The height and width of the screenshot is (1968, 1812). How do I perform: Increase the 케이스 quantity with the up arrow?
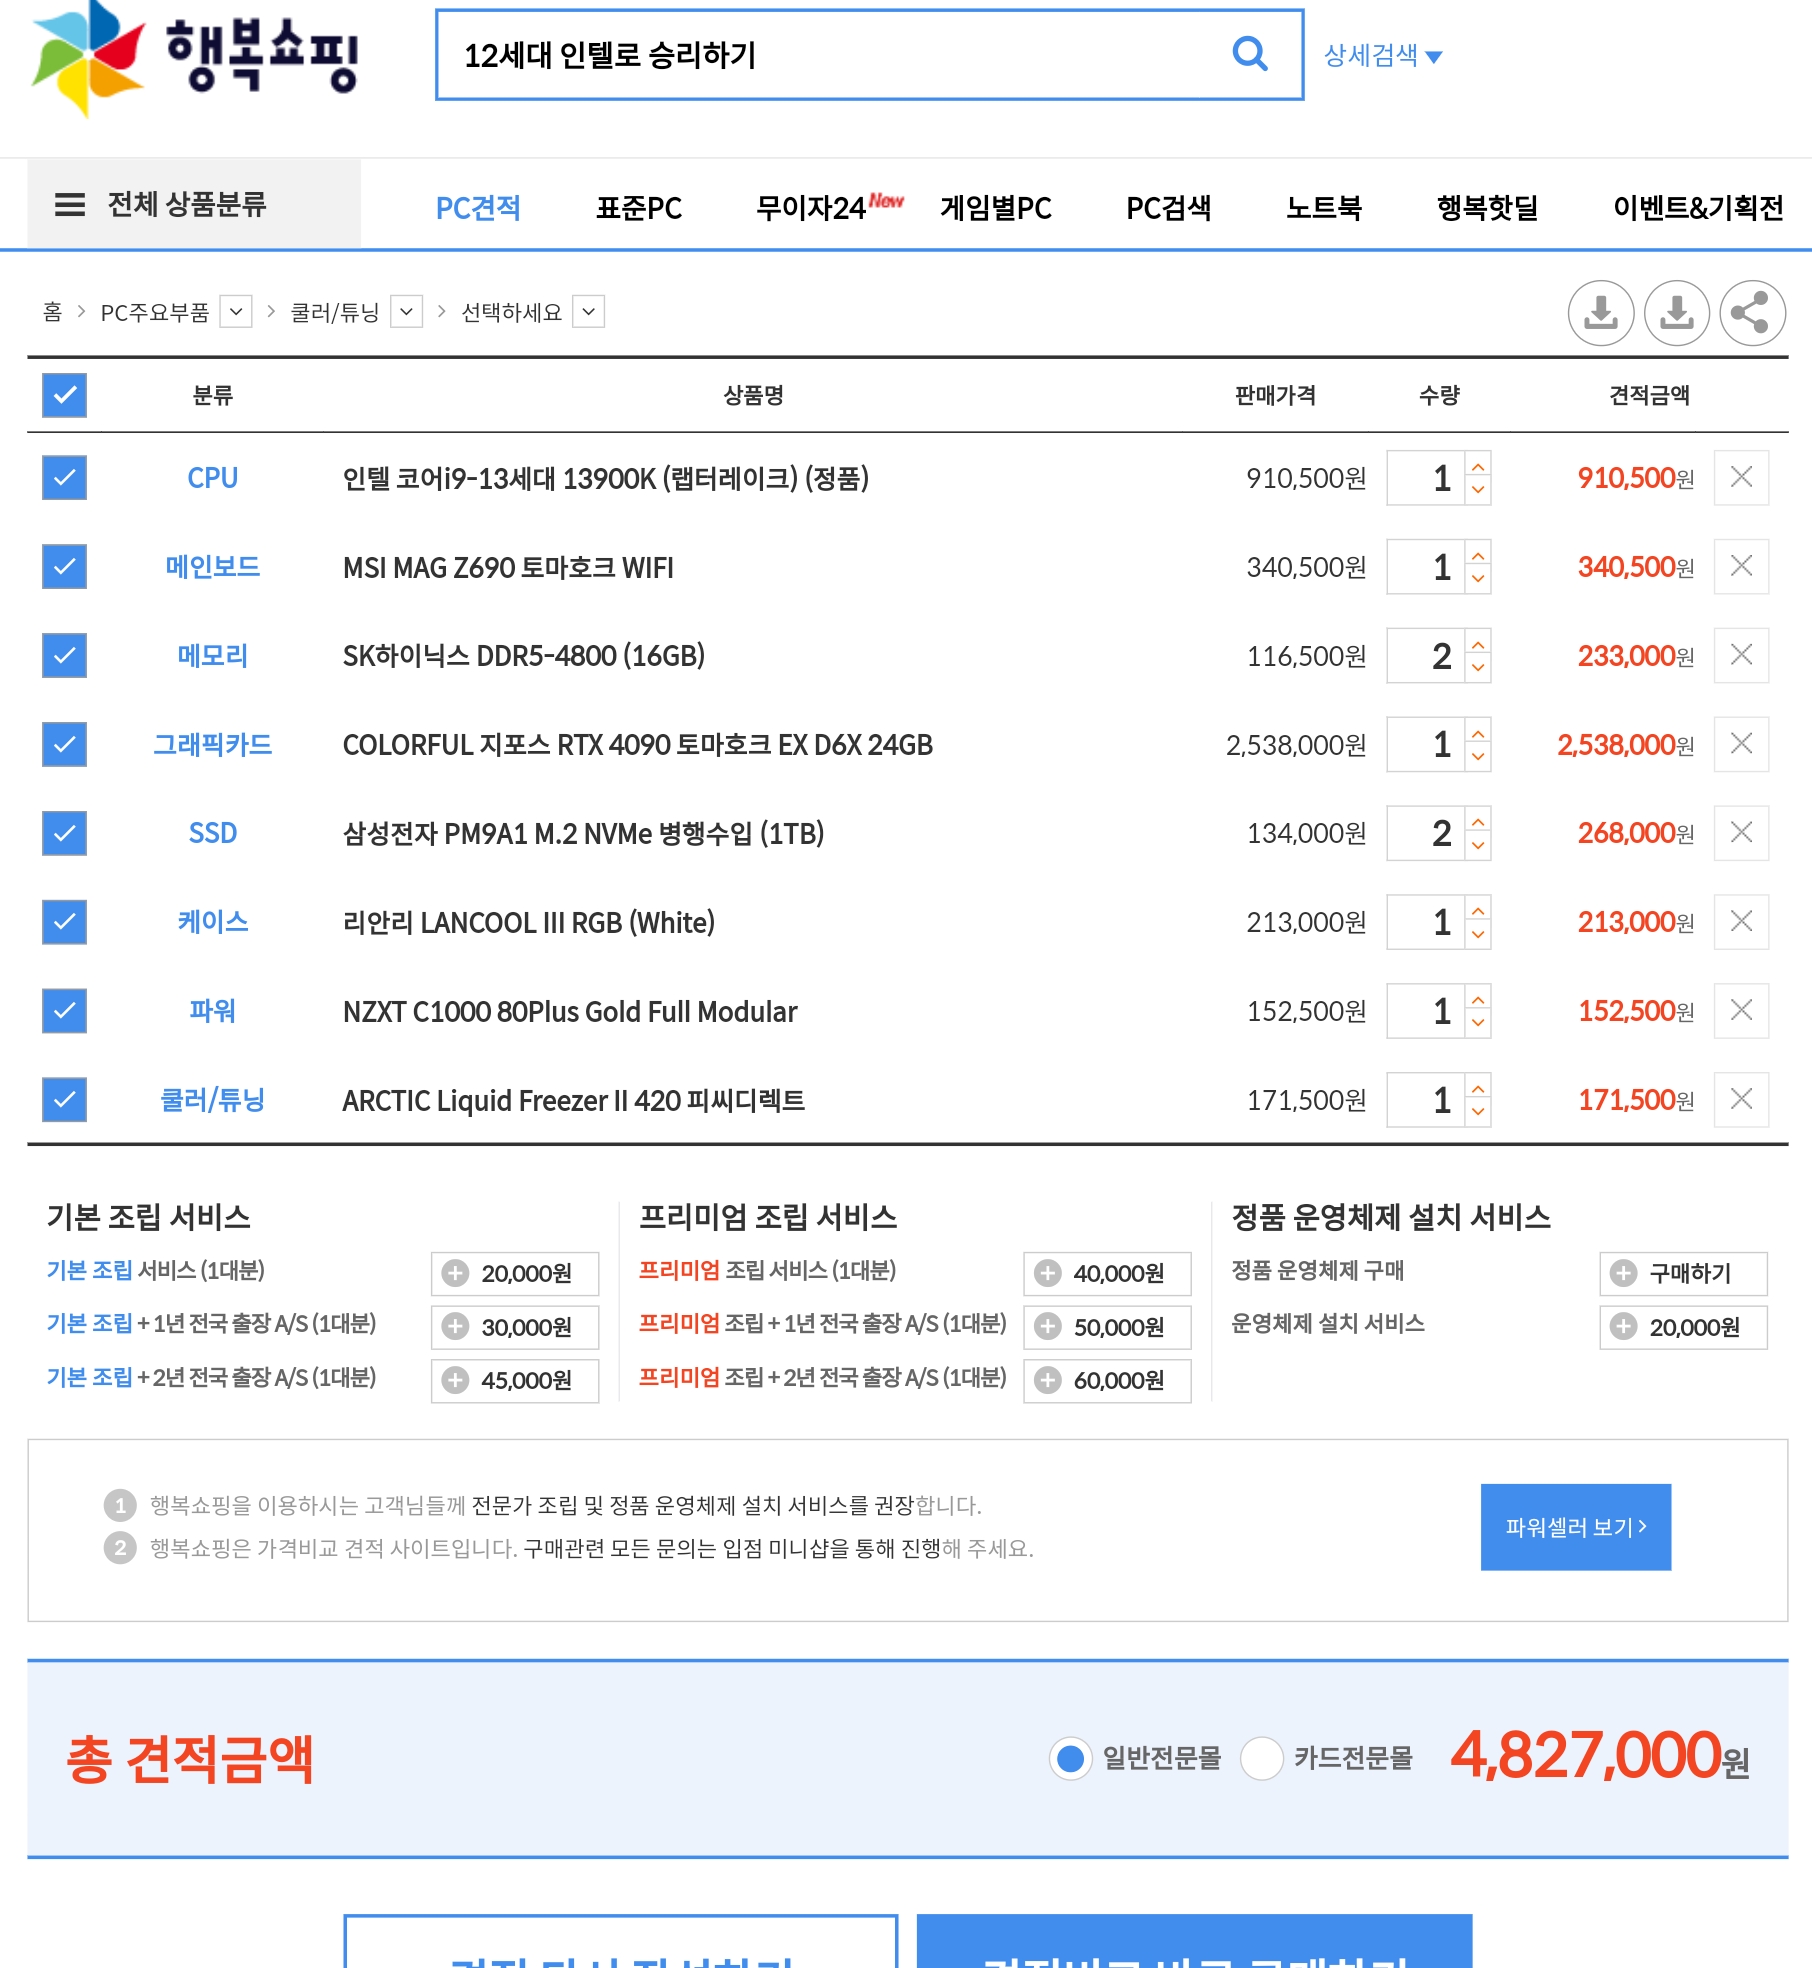[1478, 910]
